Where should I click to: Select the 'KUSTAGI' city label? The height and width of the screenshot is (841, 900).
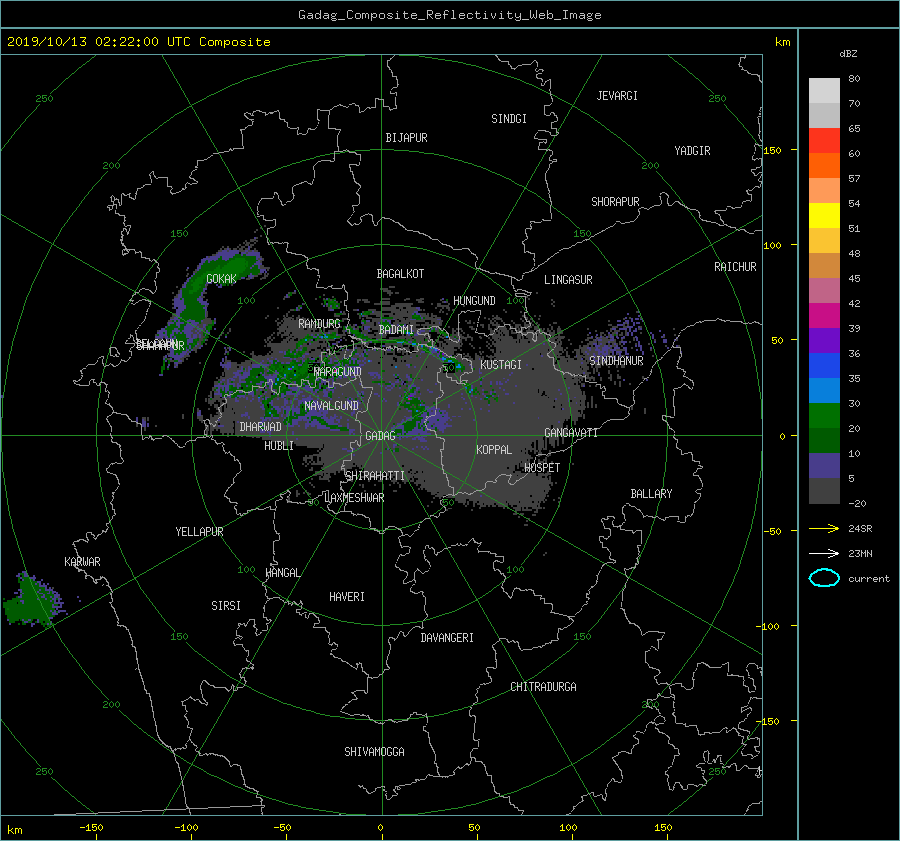pos(501,365)
